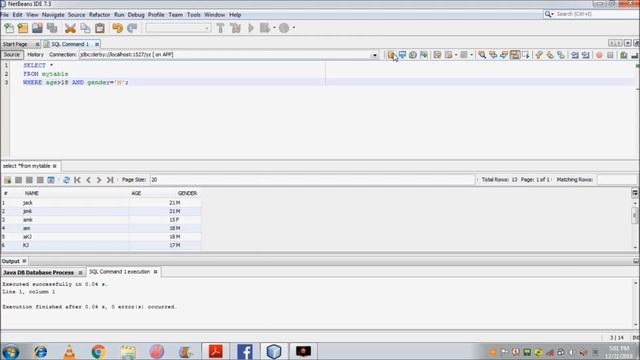Open the Refactor menu

pos(100,15)
